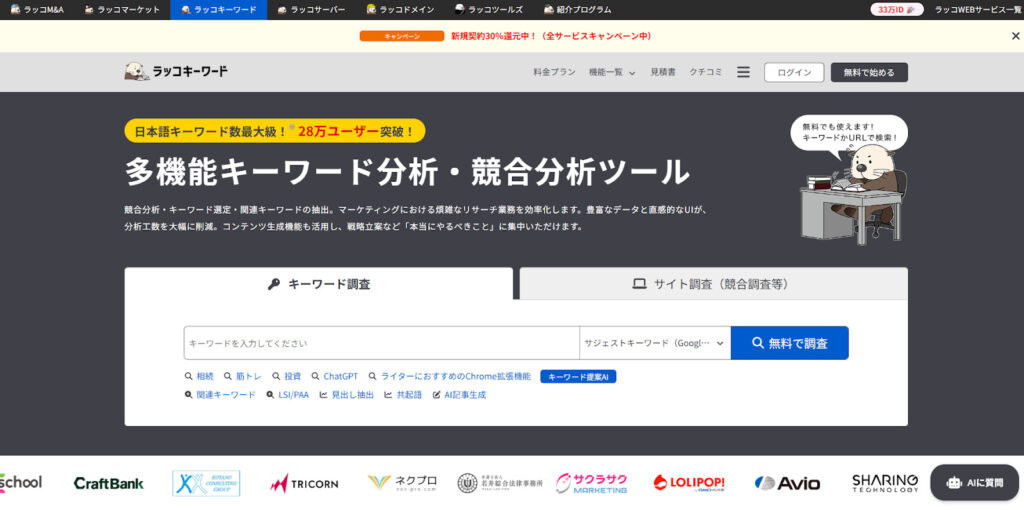
Task: Click the 33万ID badge
Action: [897, 10]
